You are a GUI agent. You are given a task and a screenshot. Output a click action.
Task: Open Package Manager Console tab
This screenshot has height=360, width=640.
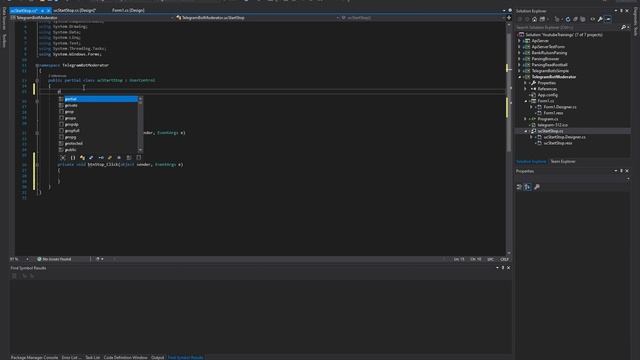coord(34,358)
